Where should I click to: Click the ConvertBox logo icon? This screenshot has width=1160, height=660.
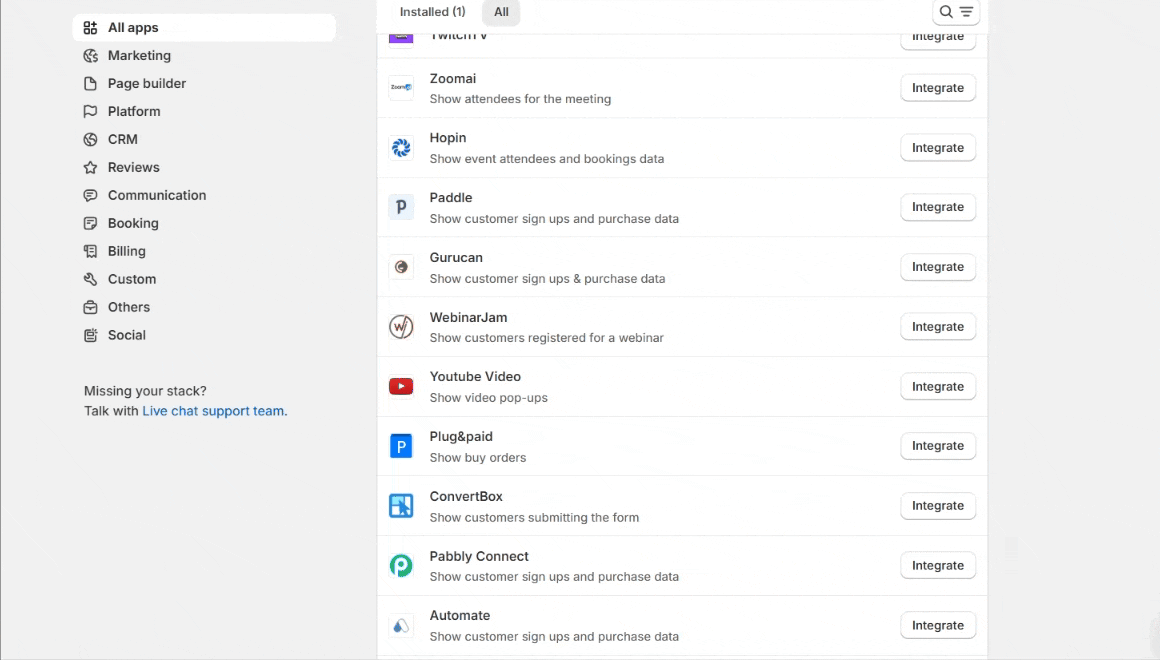[x=401, y=506]
